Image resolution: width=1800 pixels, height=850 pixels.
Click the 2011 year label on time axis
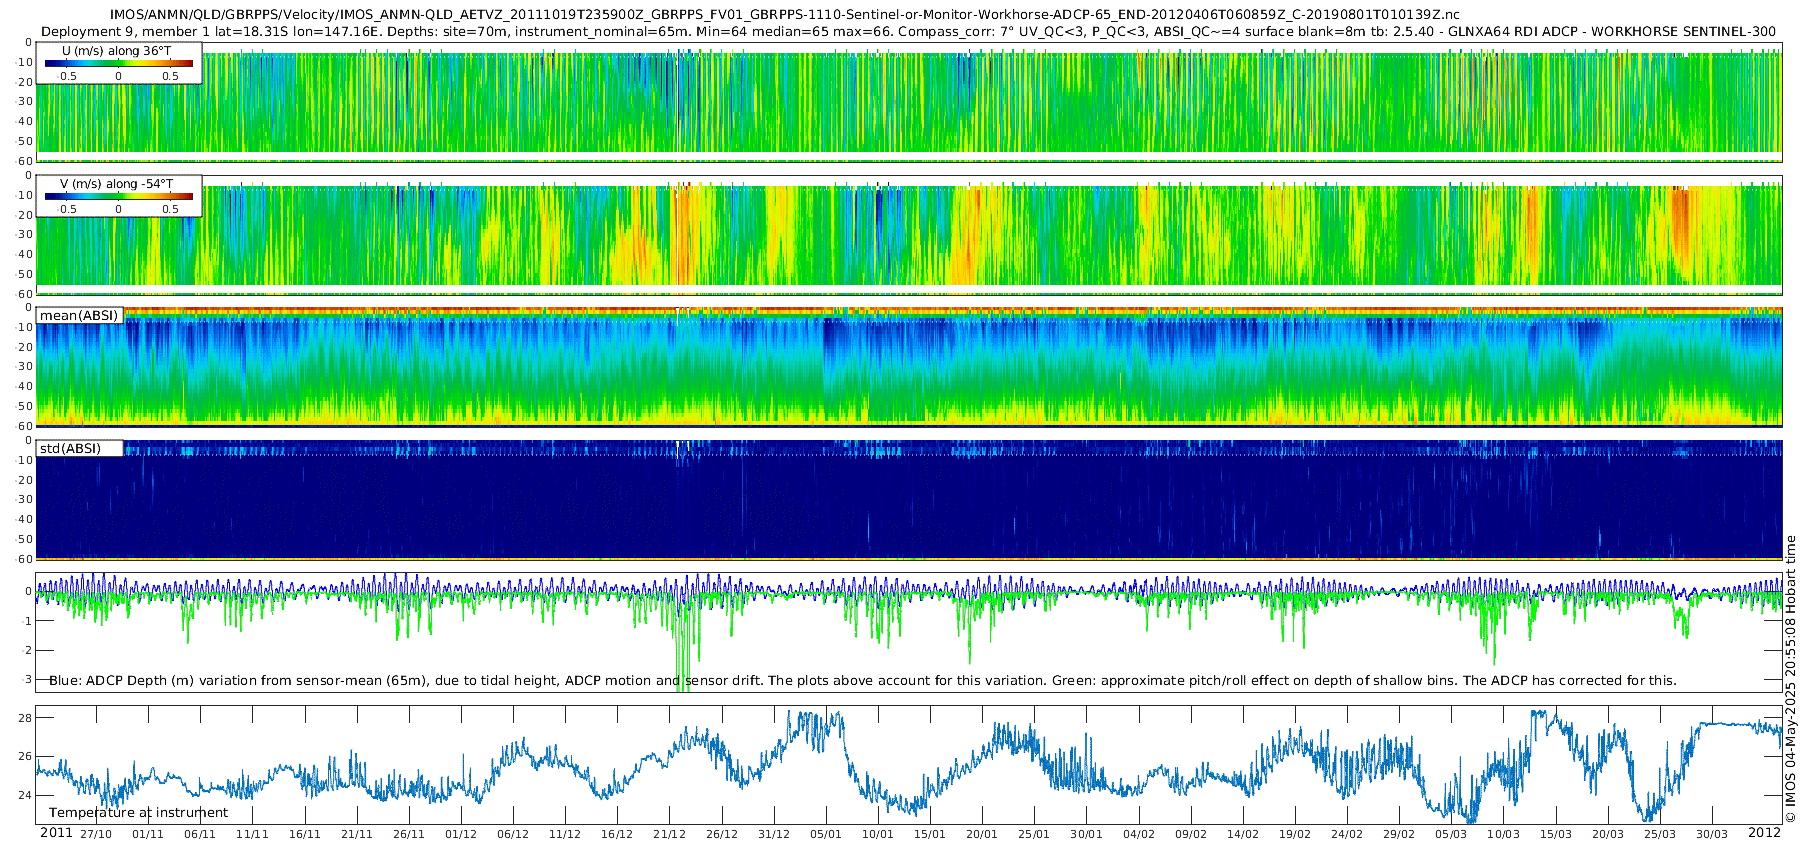[56, 833]
